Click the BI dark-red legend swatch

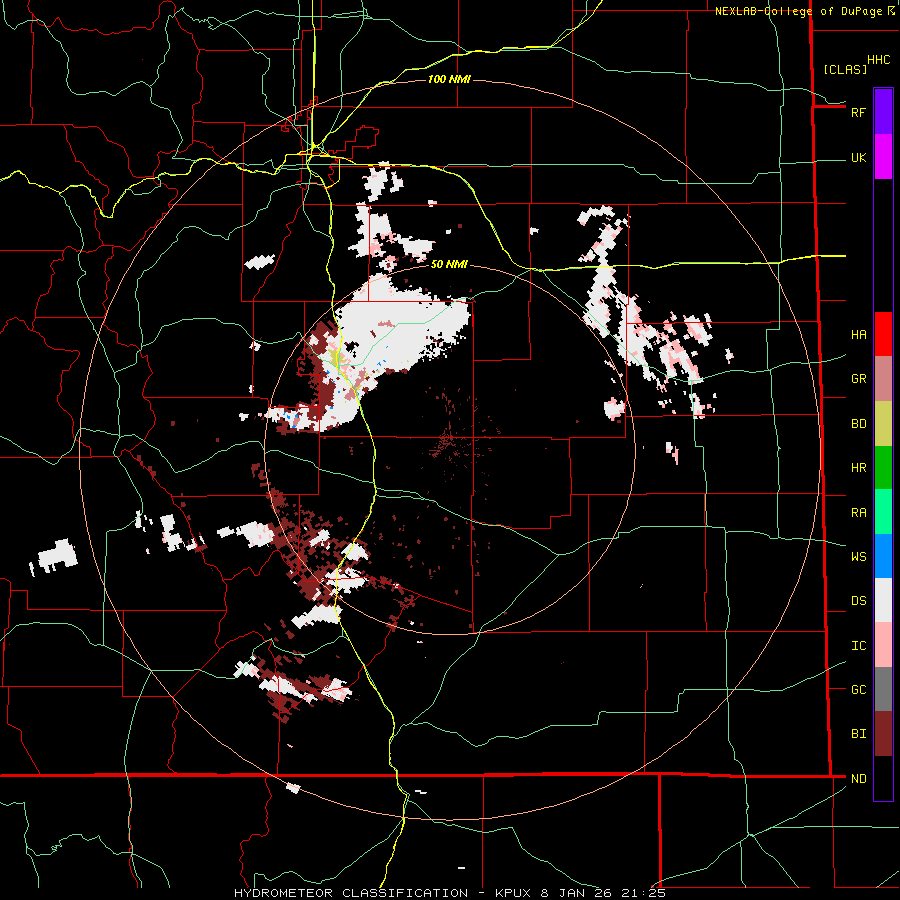pos(883,734)
